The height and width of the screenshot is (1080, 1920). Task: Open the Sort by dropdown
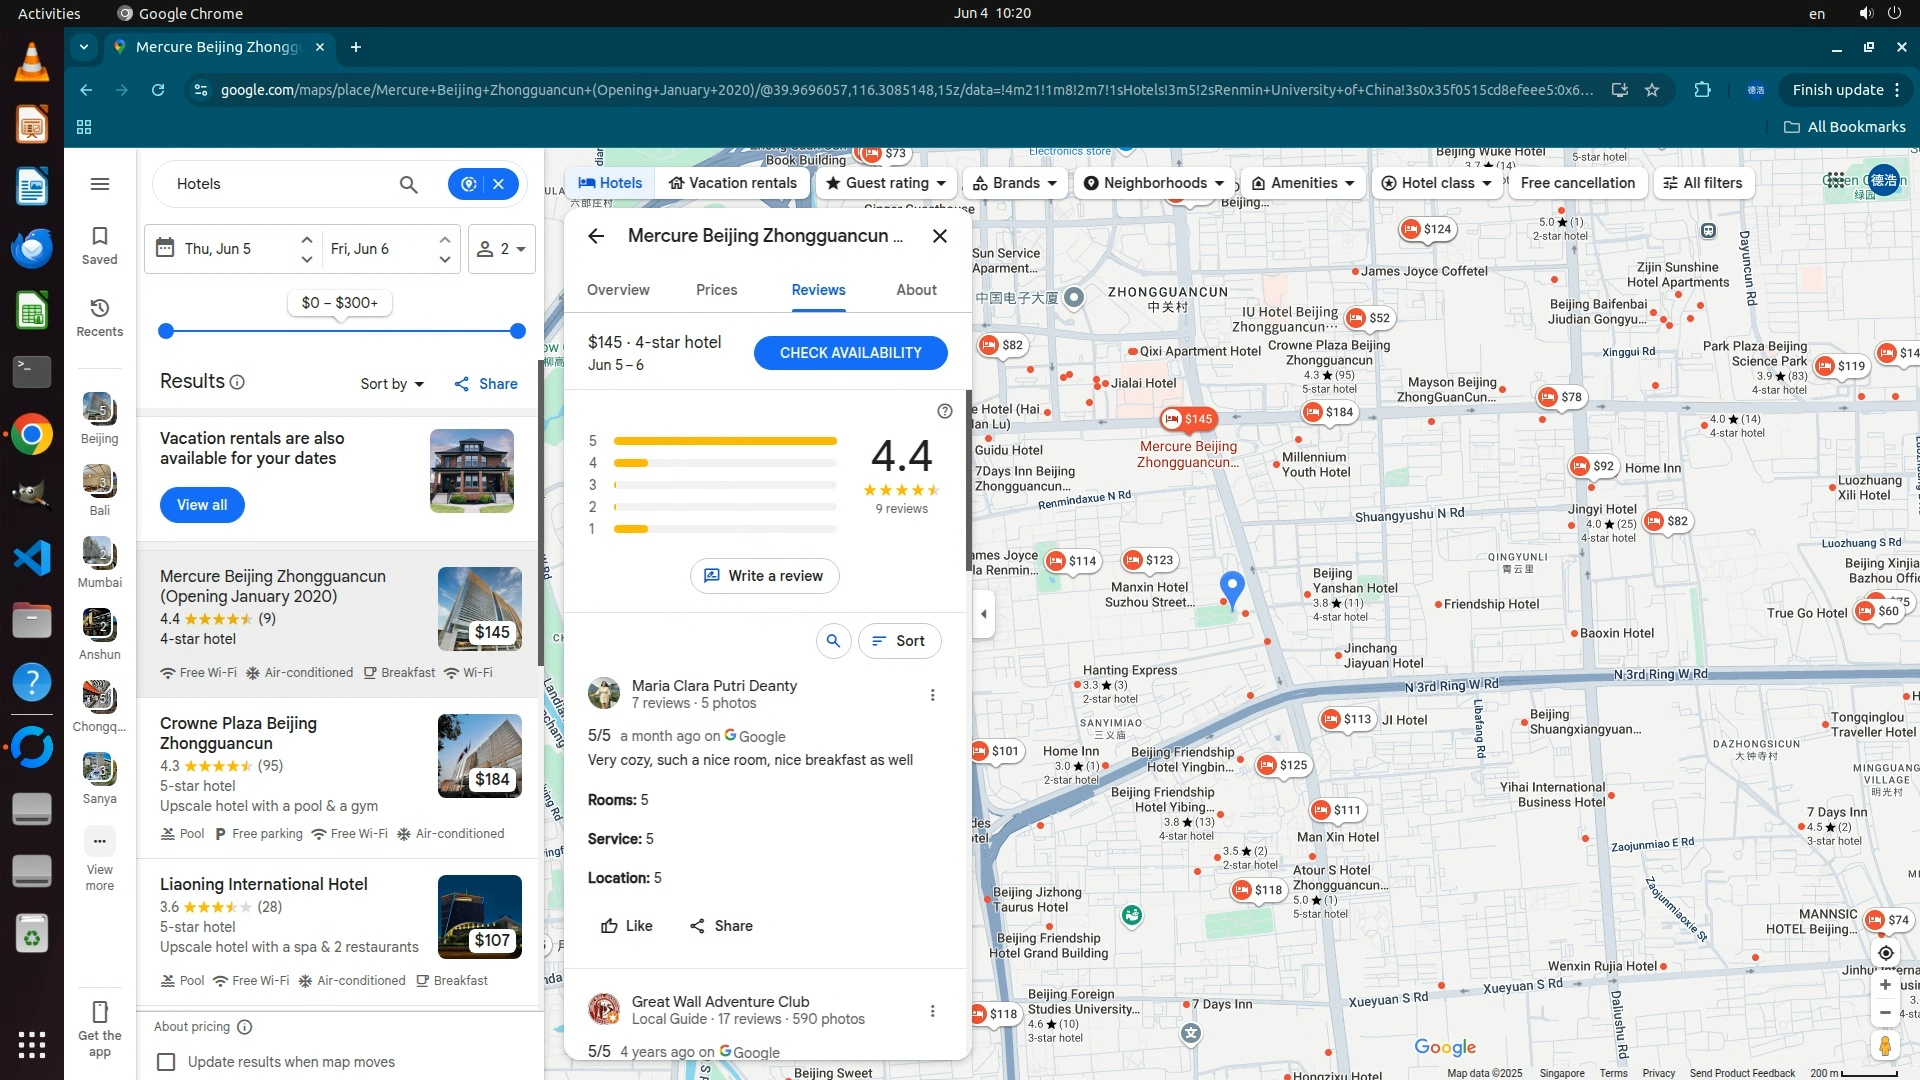tap(392, 384)
